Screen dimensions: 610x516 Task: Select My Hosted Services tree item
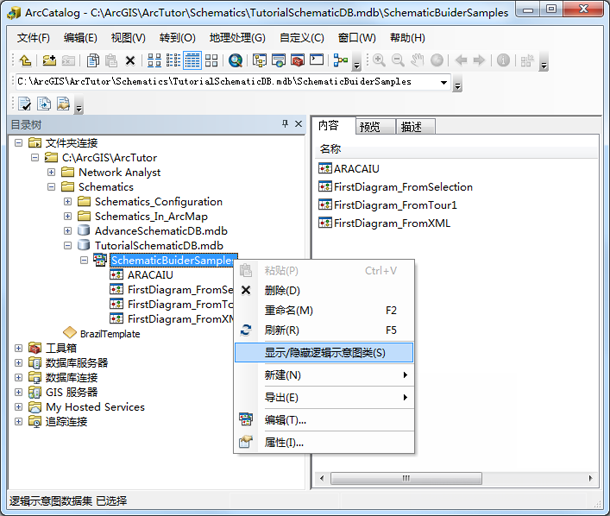point(95,407)
